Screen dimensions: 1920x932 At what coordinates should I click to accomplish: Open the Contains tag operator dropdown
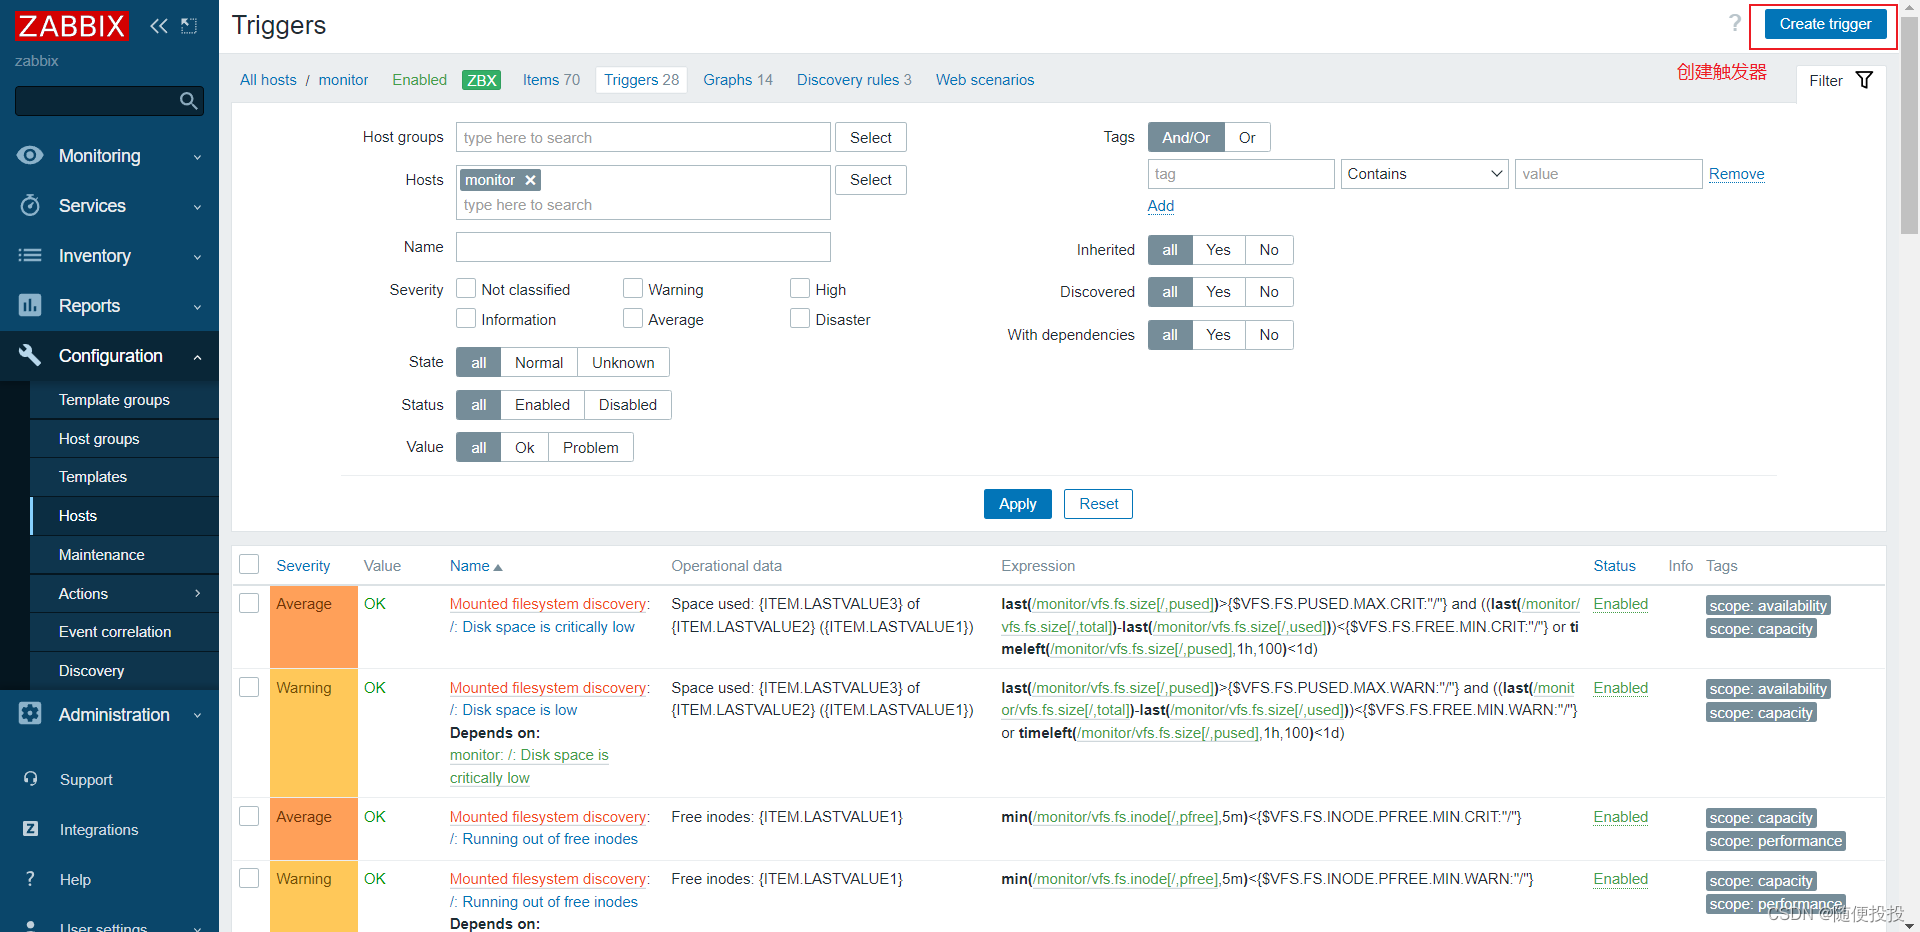click(1424, 174)
